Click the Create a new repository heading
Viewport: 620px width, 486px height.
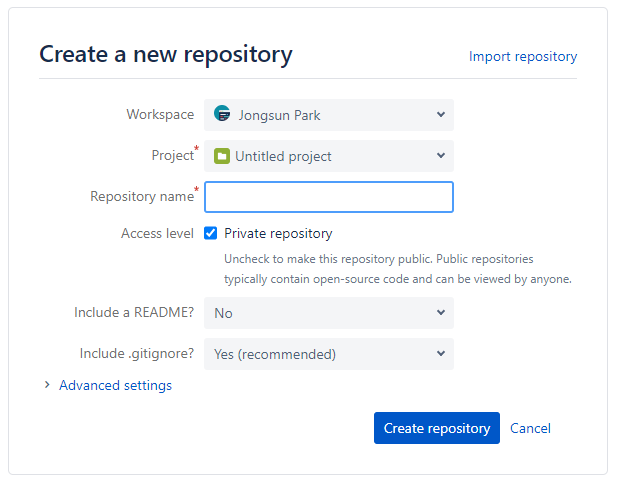tap(166, 55)
